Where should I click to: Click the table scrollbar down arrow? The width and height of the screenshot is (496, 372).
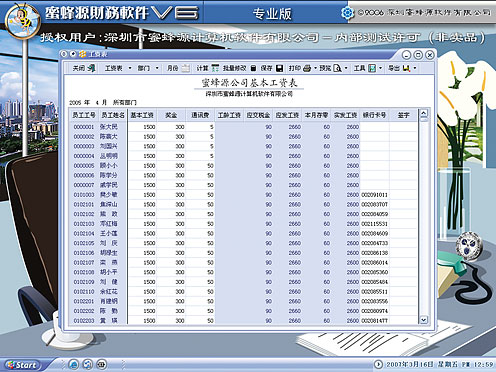coord(423,320)
